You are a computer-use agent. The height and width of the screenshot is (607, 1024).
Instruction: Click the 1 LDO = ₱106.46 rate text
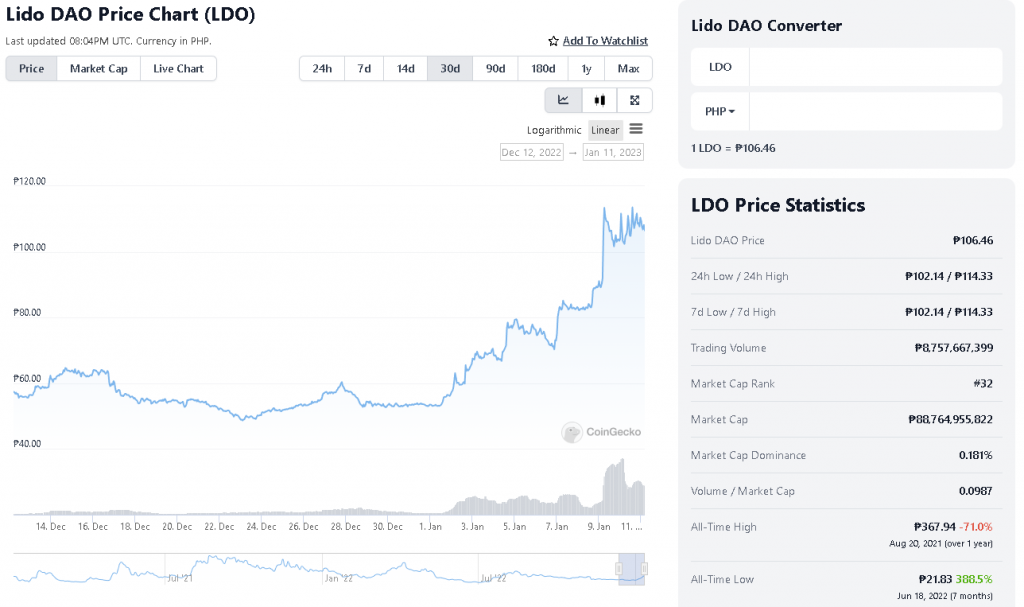[733, 148]
